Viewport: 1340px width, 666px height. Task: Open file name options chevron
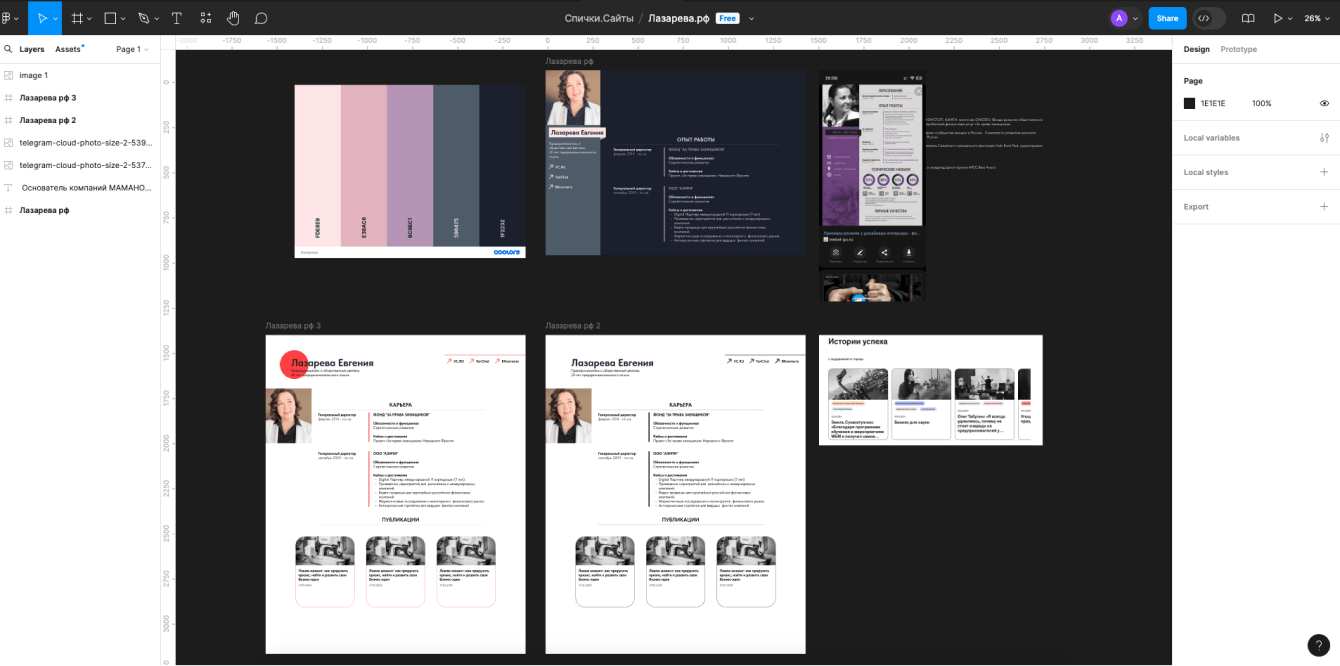(751, 19)
